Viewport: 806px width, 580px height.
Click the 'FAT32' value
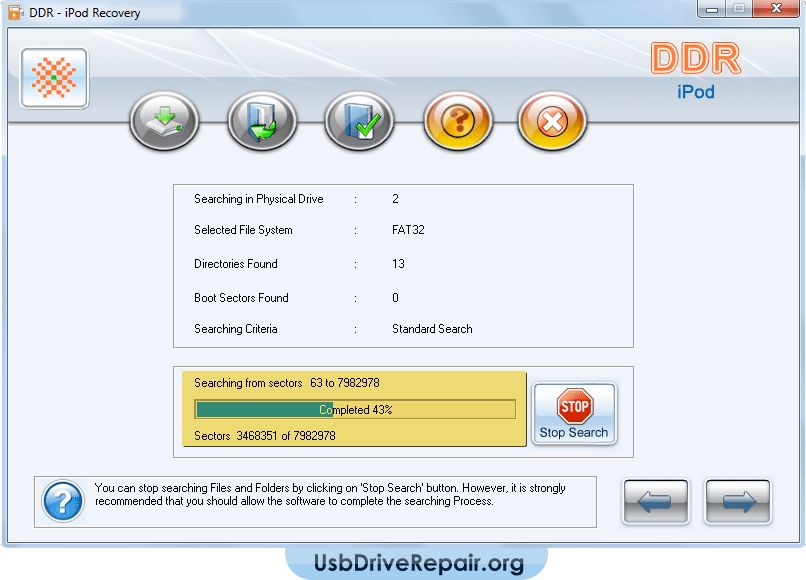(x=408, y=230)
